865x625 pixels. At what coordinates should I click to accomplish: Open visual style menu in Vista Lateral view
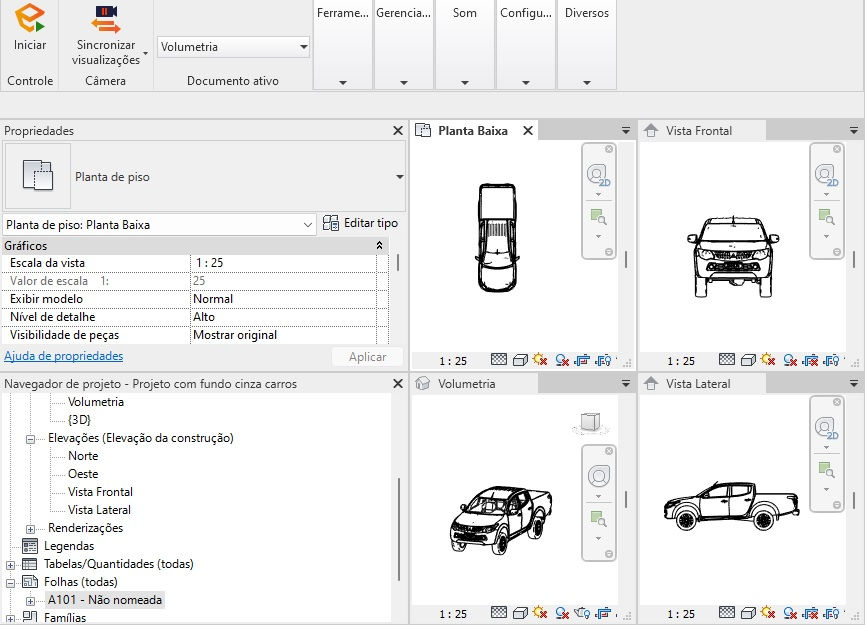tap(748, 613)
